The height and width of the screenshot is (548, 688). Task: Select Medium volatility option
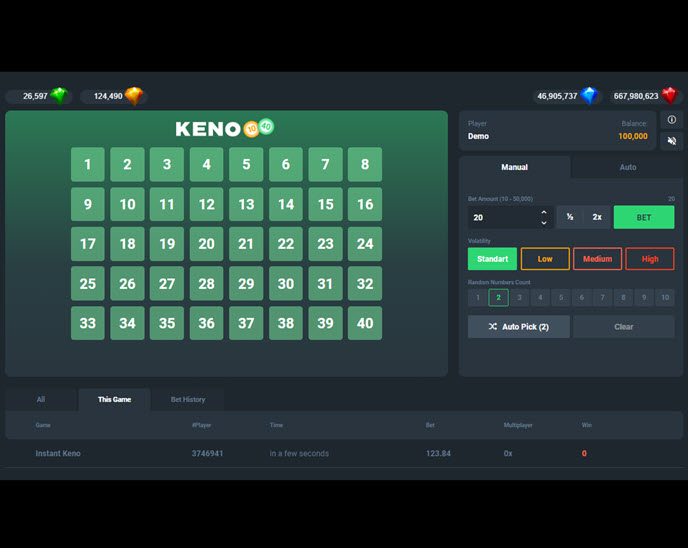click(597, 259)
